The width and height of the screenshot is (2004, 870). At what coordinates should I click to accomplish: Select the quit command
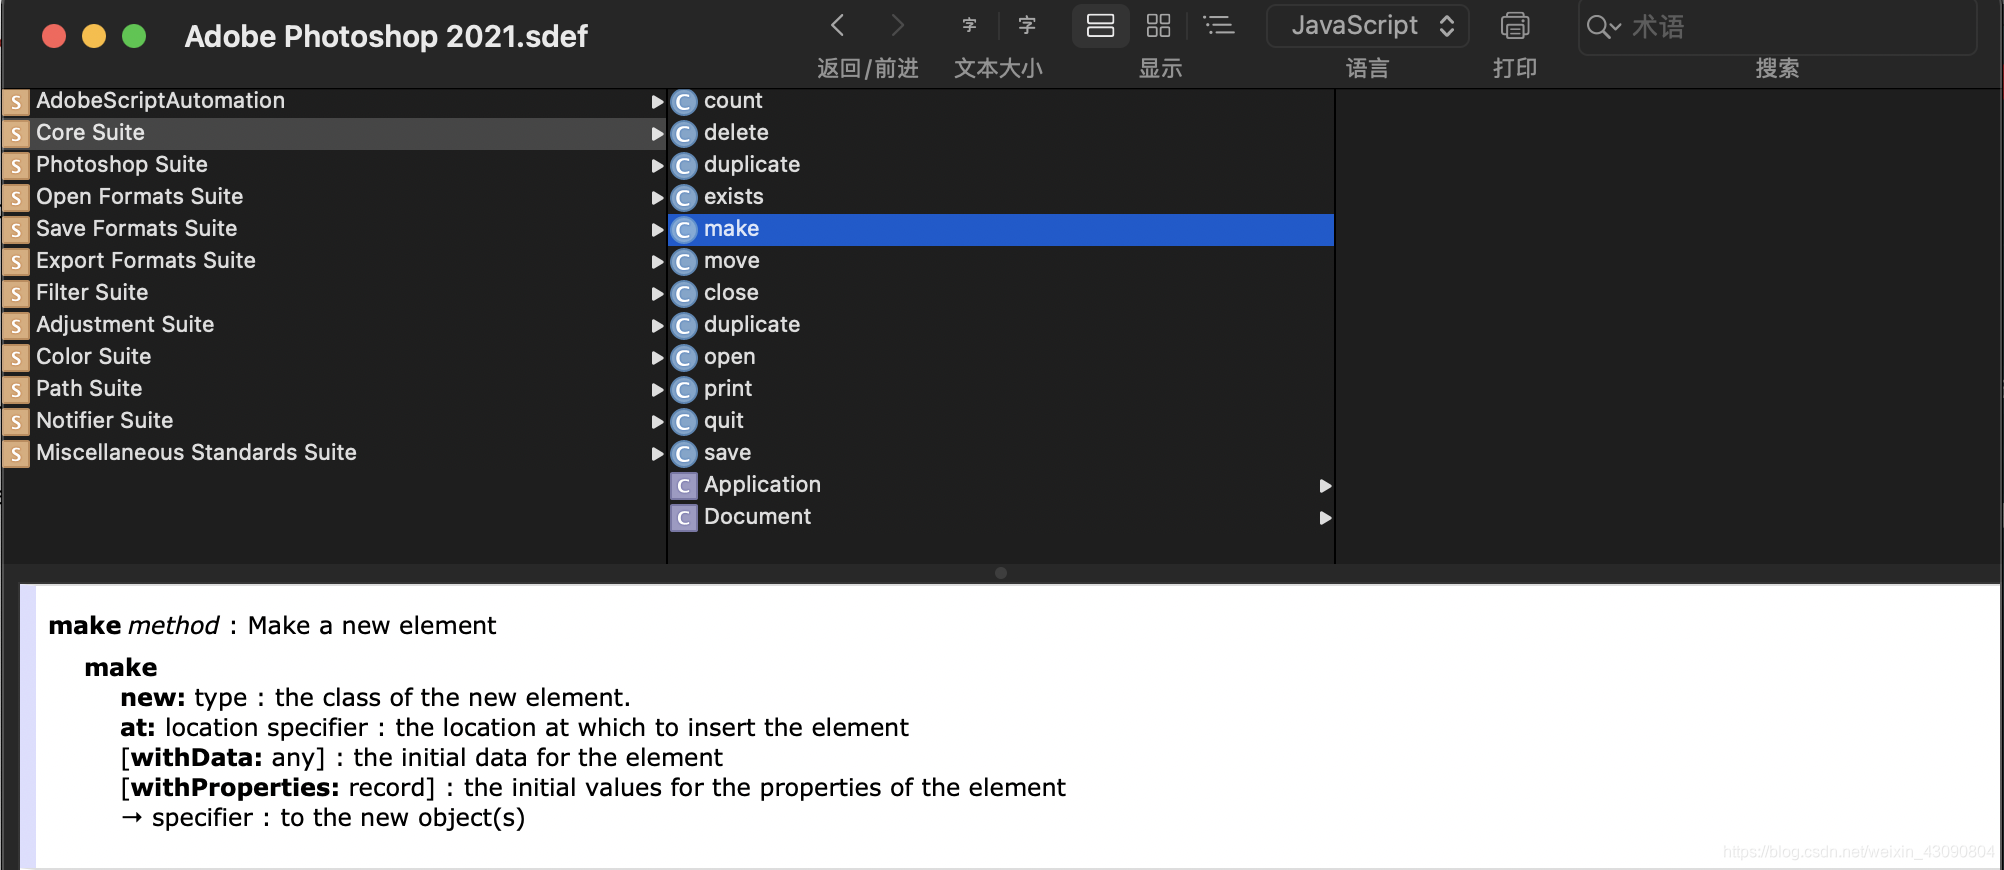point(1001,421)
